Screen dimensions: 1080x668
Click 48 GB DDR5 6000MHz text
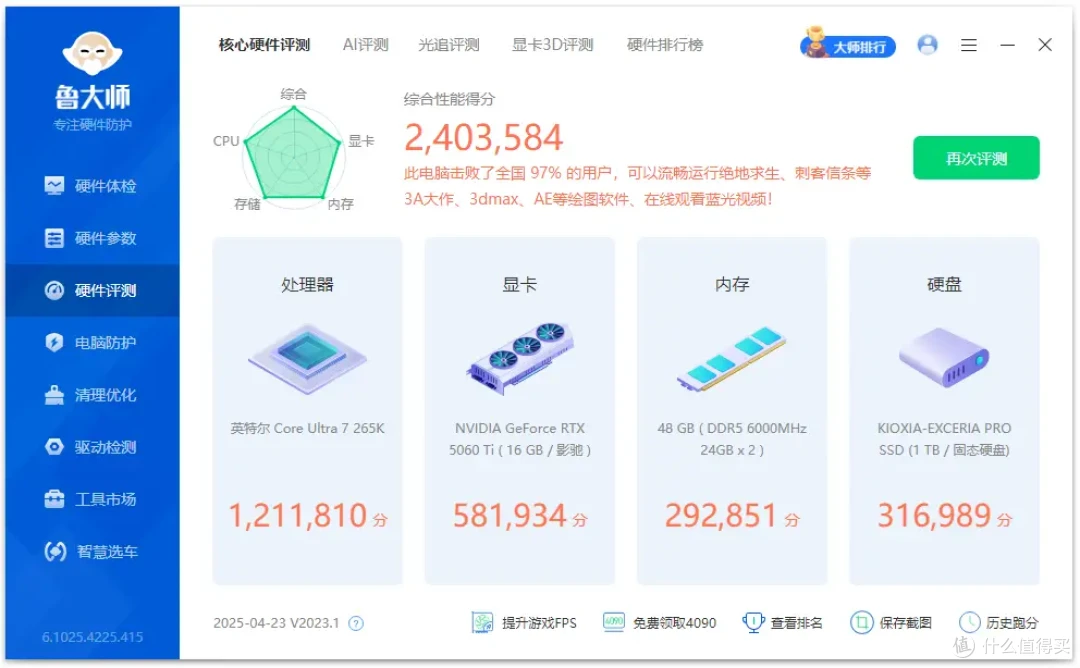click(x=732, y=439)
